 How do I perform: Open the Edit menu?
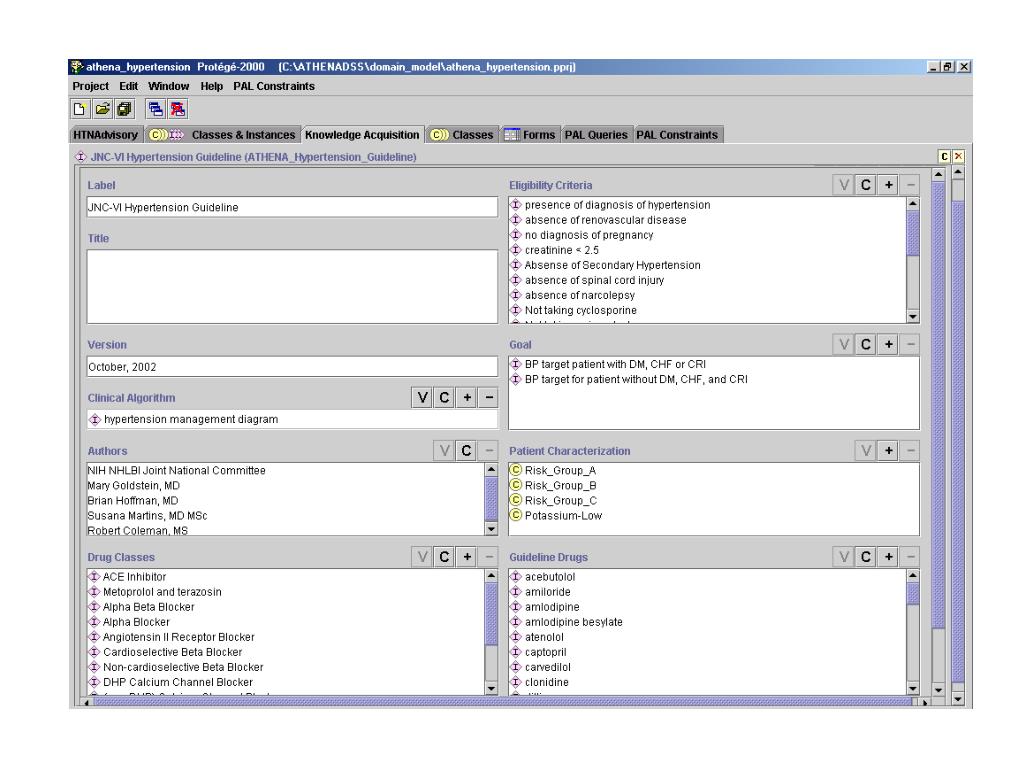(x=129, y=86)
